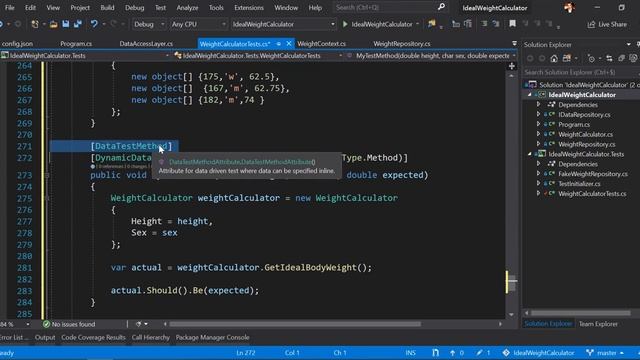The height and width of the screenshot is (360, 640).
Task: Click the user account avatar
Action: (569, 7)
